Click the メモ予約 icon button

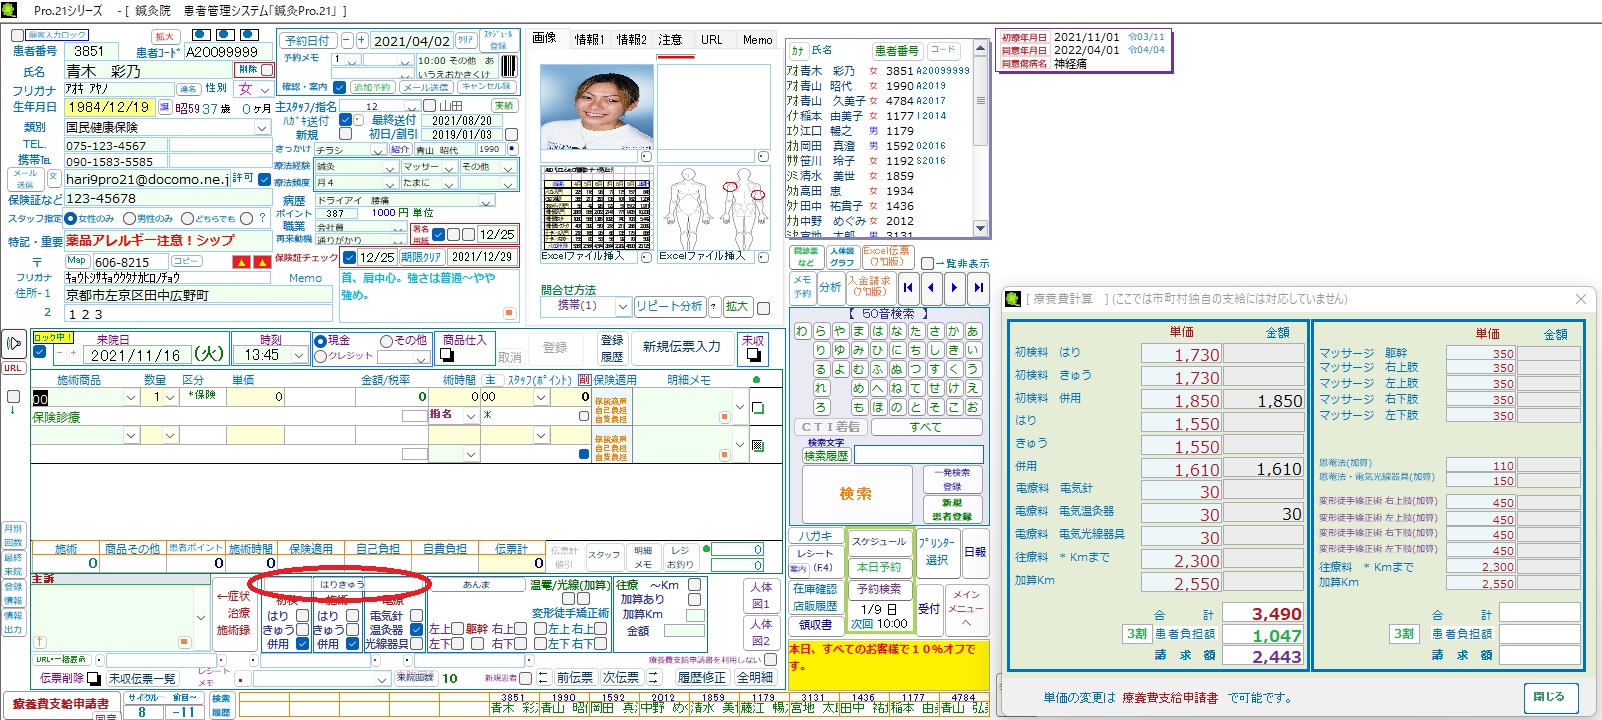802,288
